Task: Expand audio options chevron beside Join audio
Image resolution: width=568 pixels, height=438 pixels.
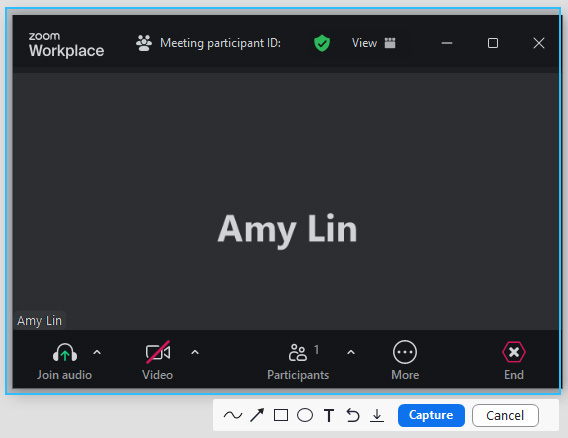Action: click(x=97, y=352)
